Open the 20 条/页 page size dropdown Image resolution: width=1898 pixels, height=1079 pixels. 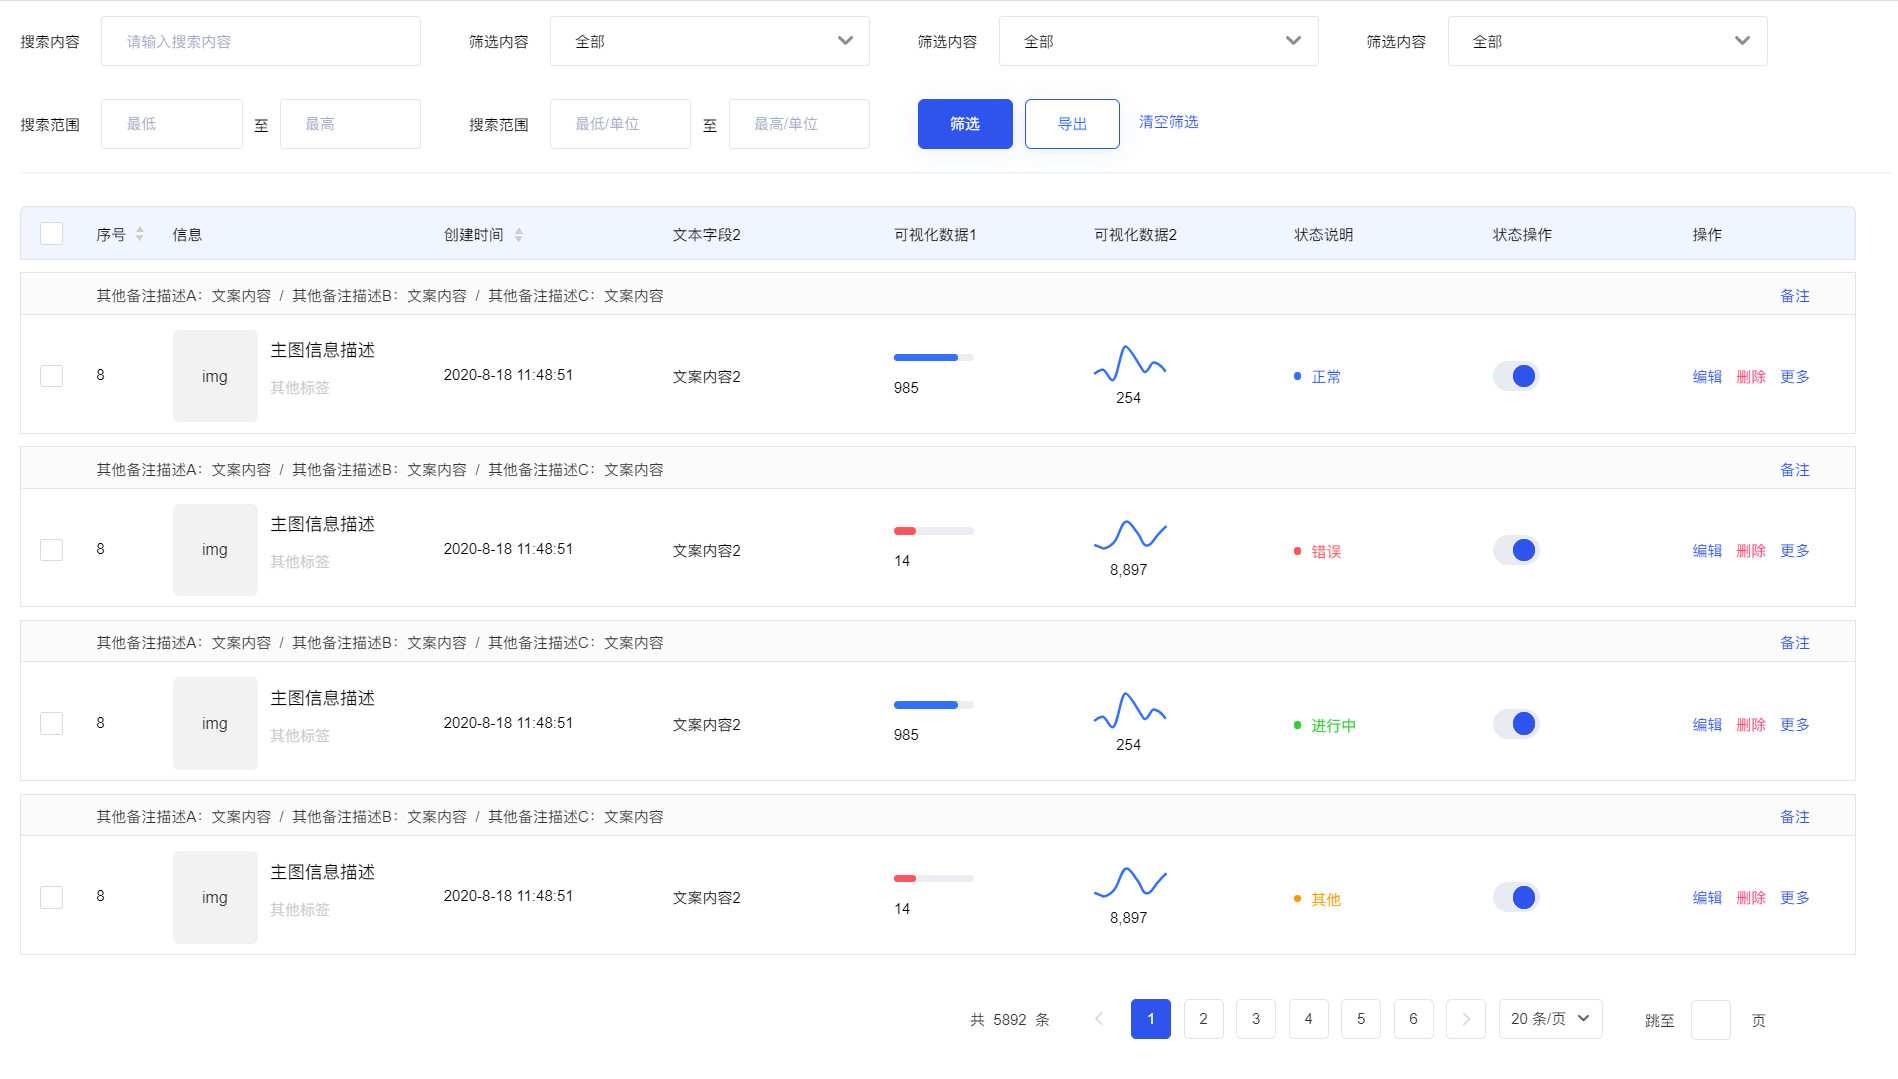(x=1551, y=1019)
